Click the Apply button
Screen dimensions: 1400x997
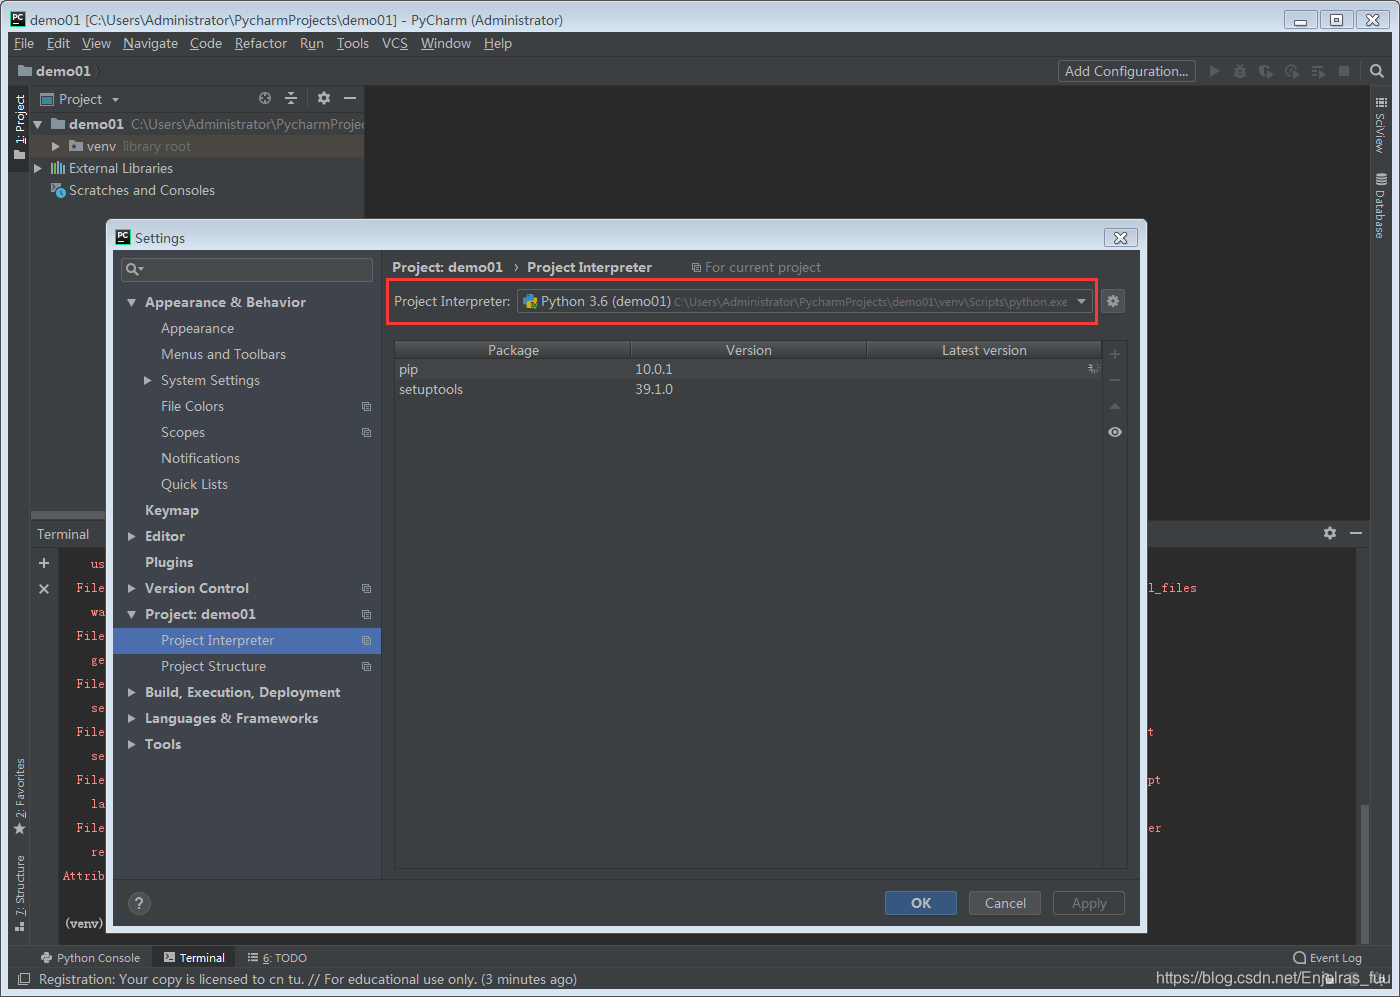coord(1089,903)
